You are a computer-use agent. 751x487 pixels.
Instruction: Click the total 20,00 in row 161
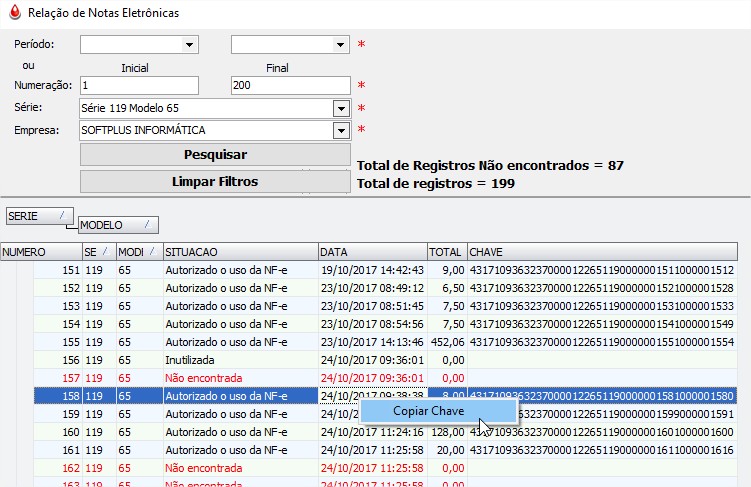click(x=451, y=450)
